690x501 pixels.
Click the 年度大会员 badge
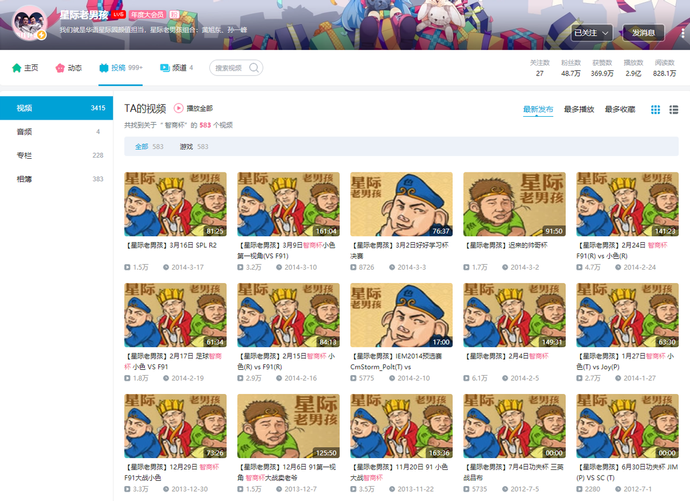147,15
